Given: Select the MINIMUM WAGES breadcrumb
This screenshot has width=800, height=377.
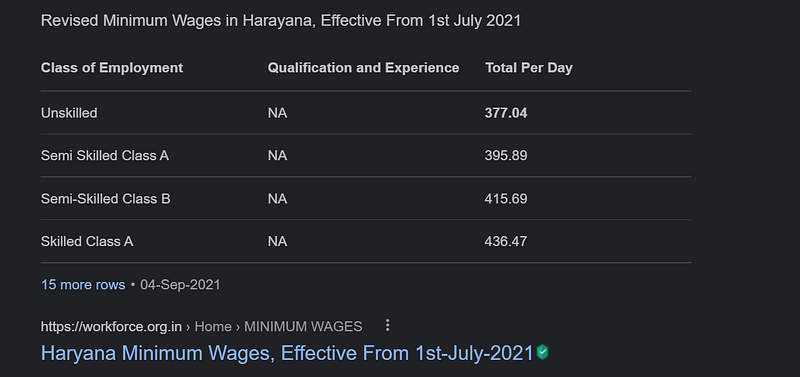Looking at the screenshot, I should tap(303, 326).
